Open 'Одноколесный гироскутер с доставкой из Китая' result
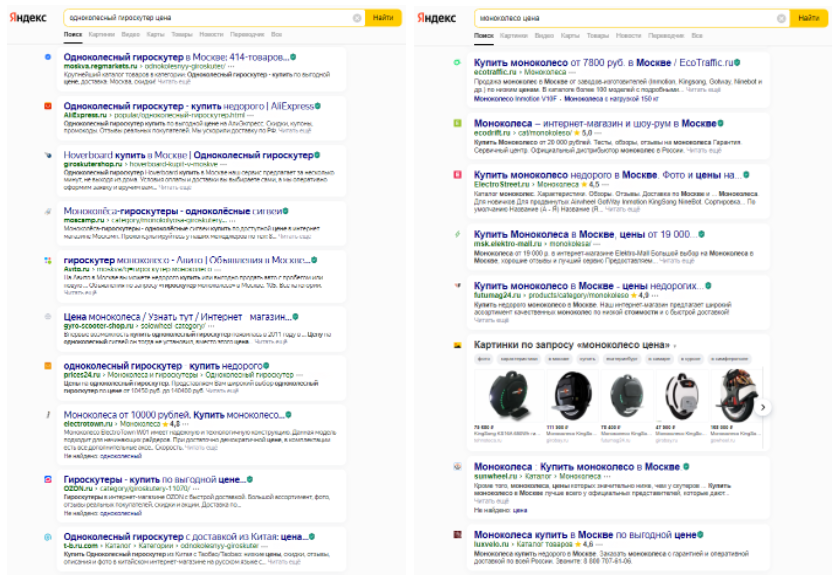The image size is (838, 579). click(185, 537)
